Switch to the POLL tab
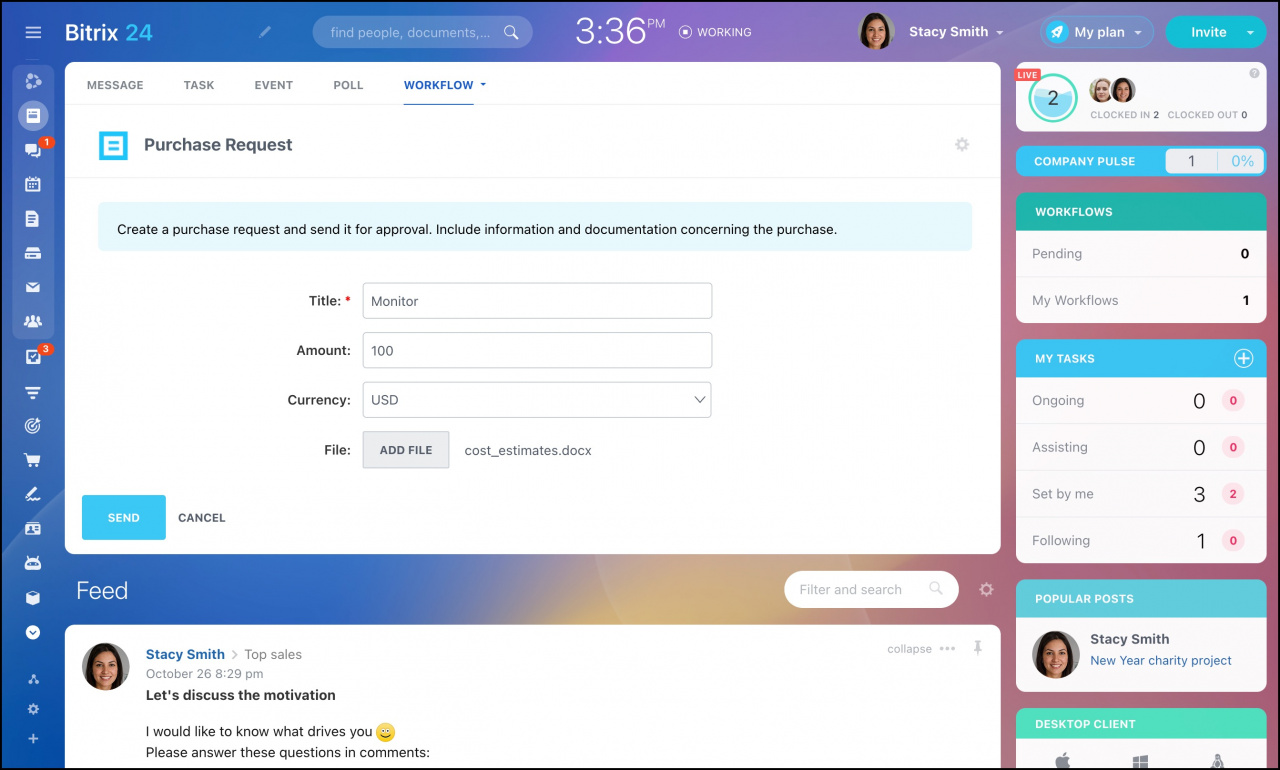 348,85
